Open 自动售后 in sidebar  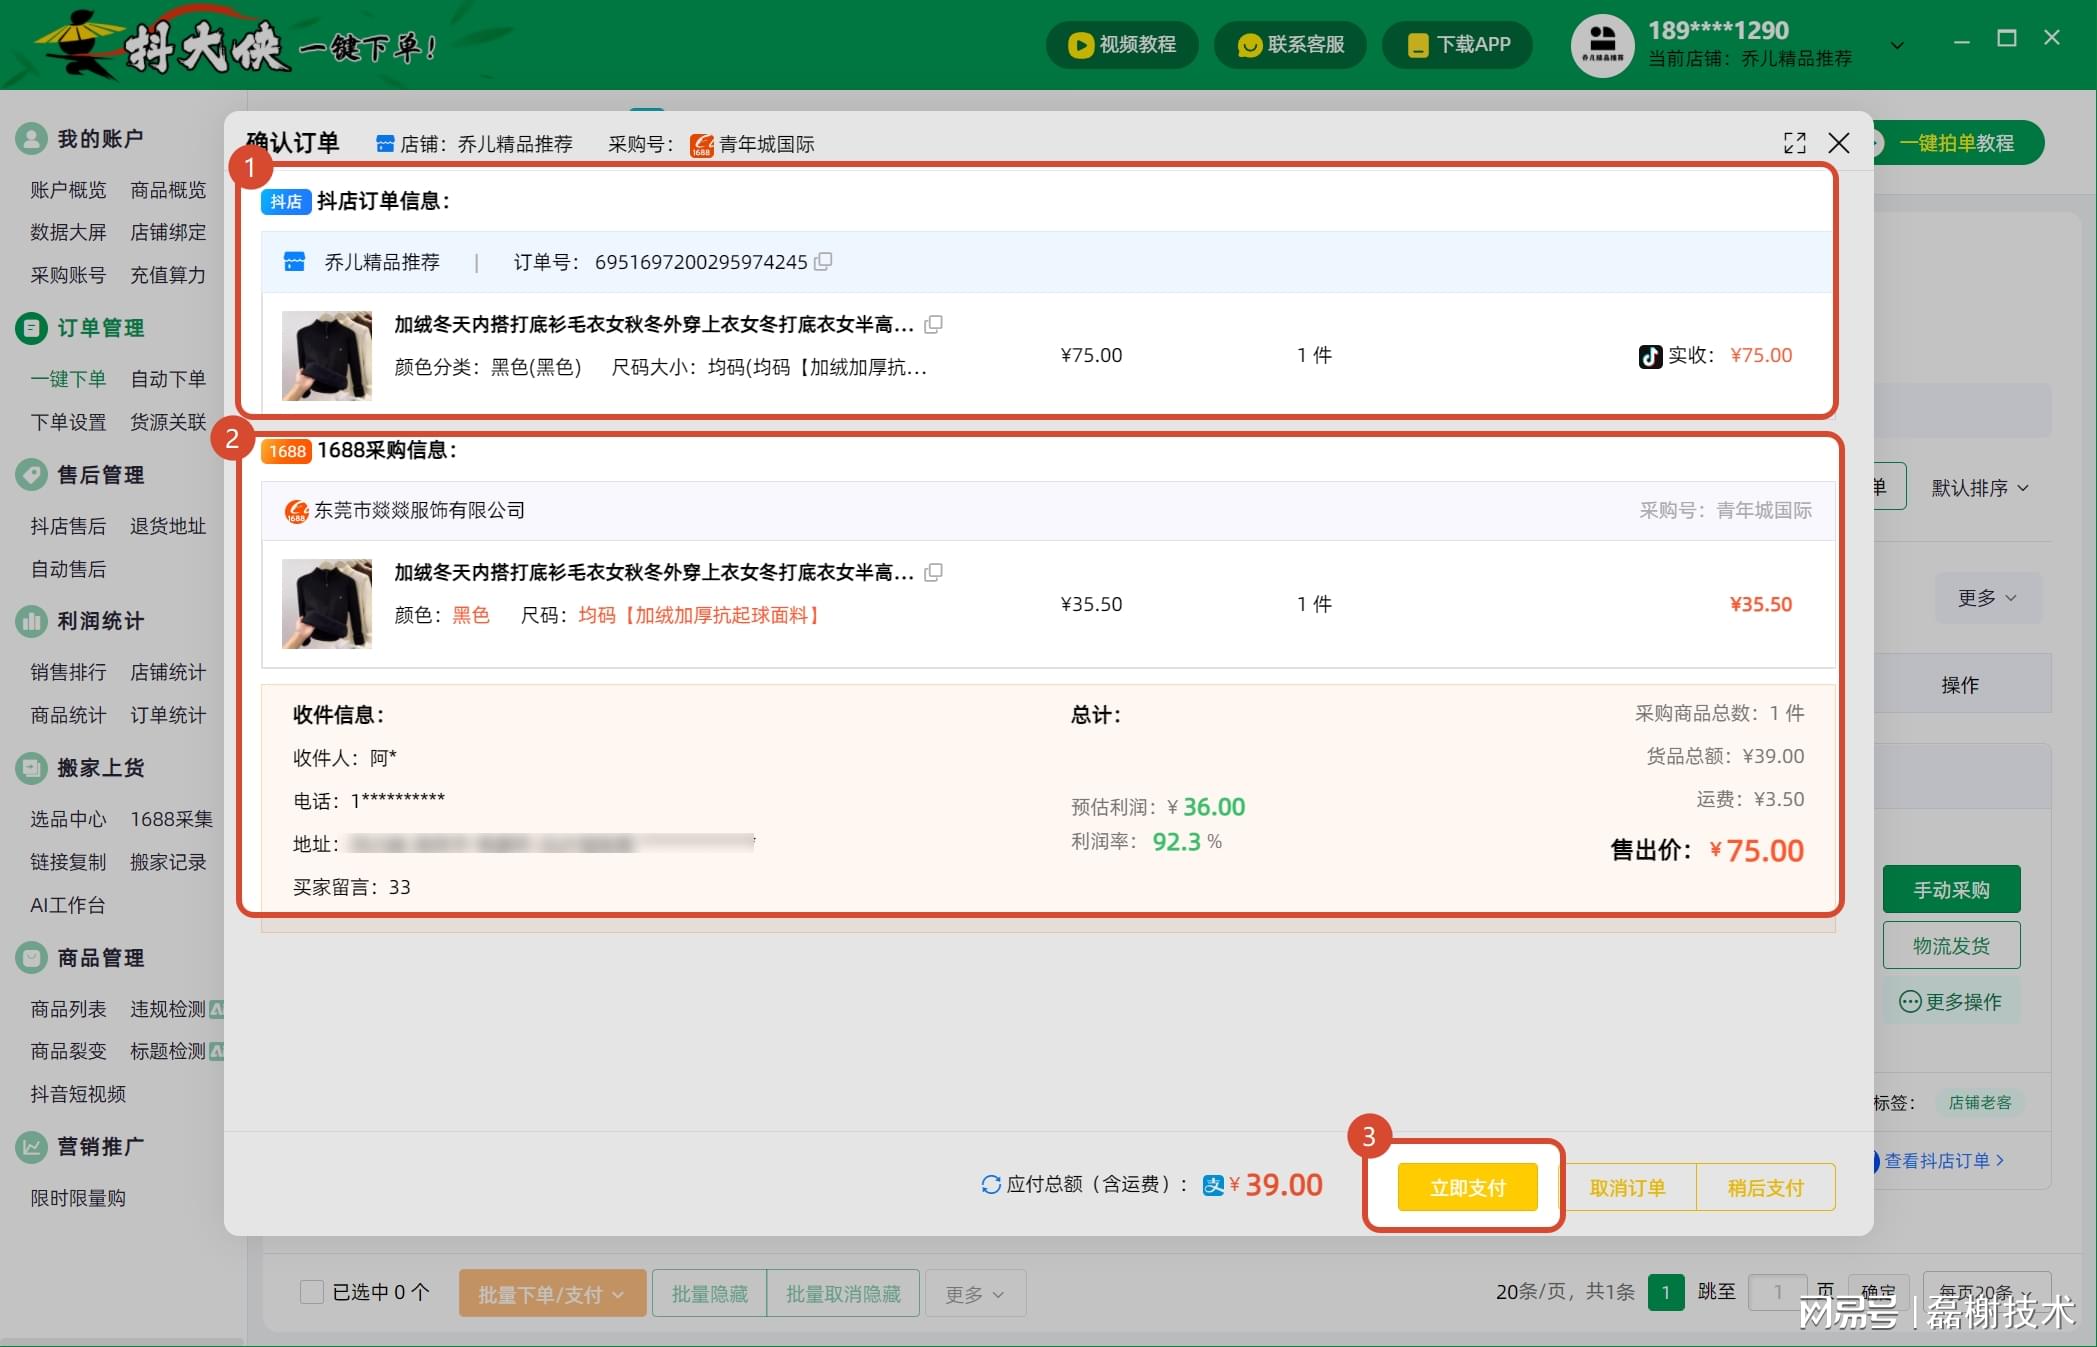click(68, 569)
